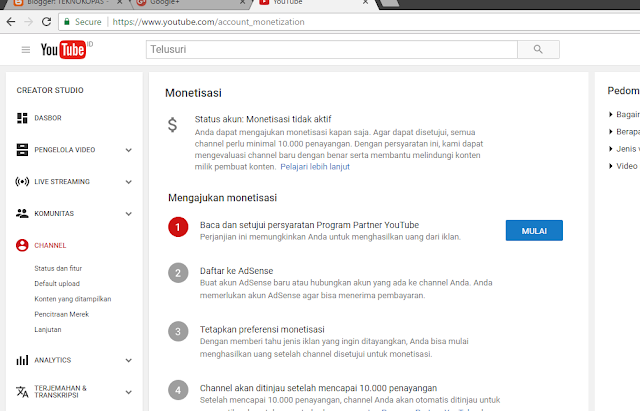The width and height of the screenshot is (640, 411).
Task: Click the CREATOR STUDIO heading
Action: [50, 90]
